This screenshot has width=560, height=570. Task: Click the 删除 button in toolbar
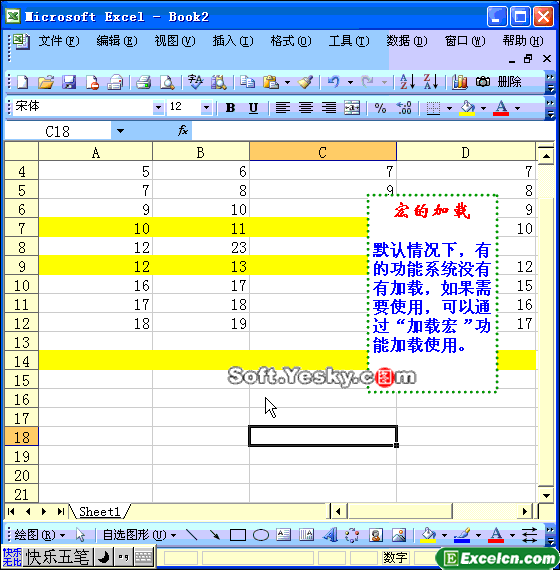(509, 82)
